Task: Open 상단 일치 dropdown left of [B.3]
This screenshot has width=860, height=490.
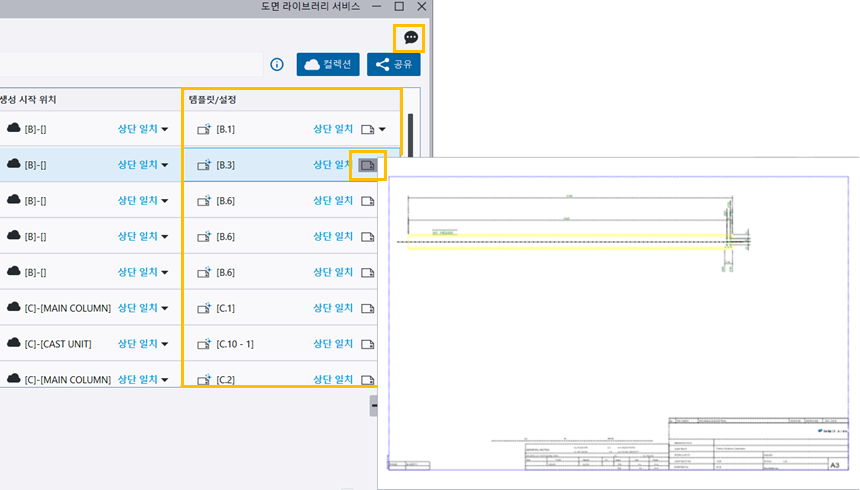Action: click(143, 165)
